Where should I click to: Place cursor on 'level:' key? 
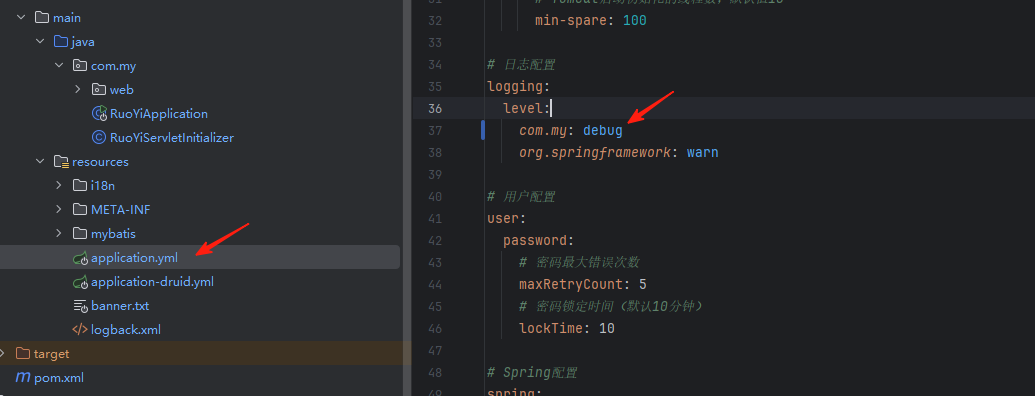526,108
